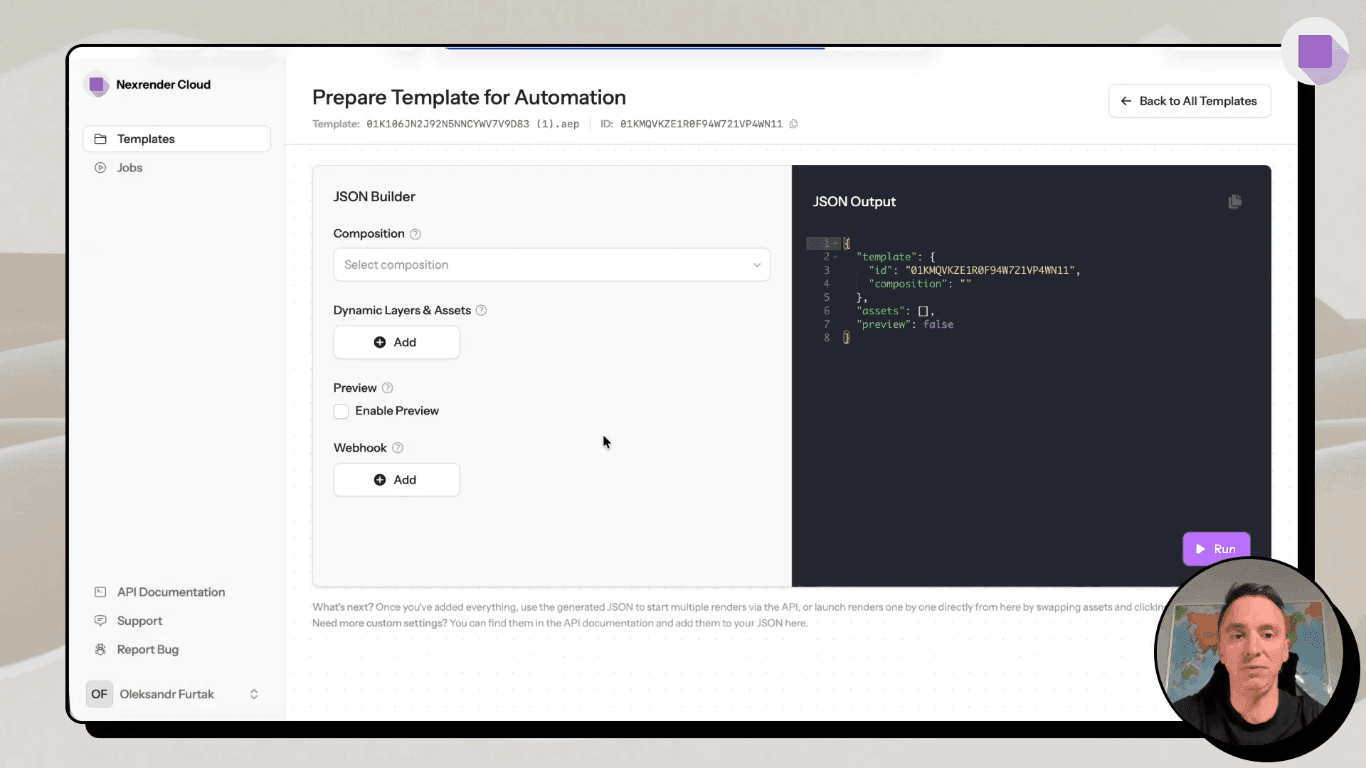The height and width of the screenshot is (768, 1366).
Task: Click the "assets": [] line in JSON
Action: [x=895, y=311]
